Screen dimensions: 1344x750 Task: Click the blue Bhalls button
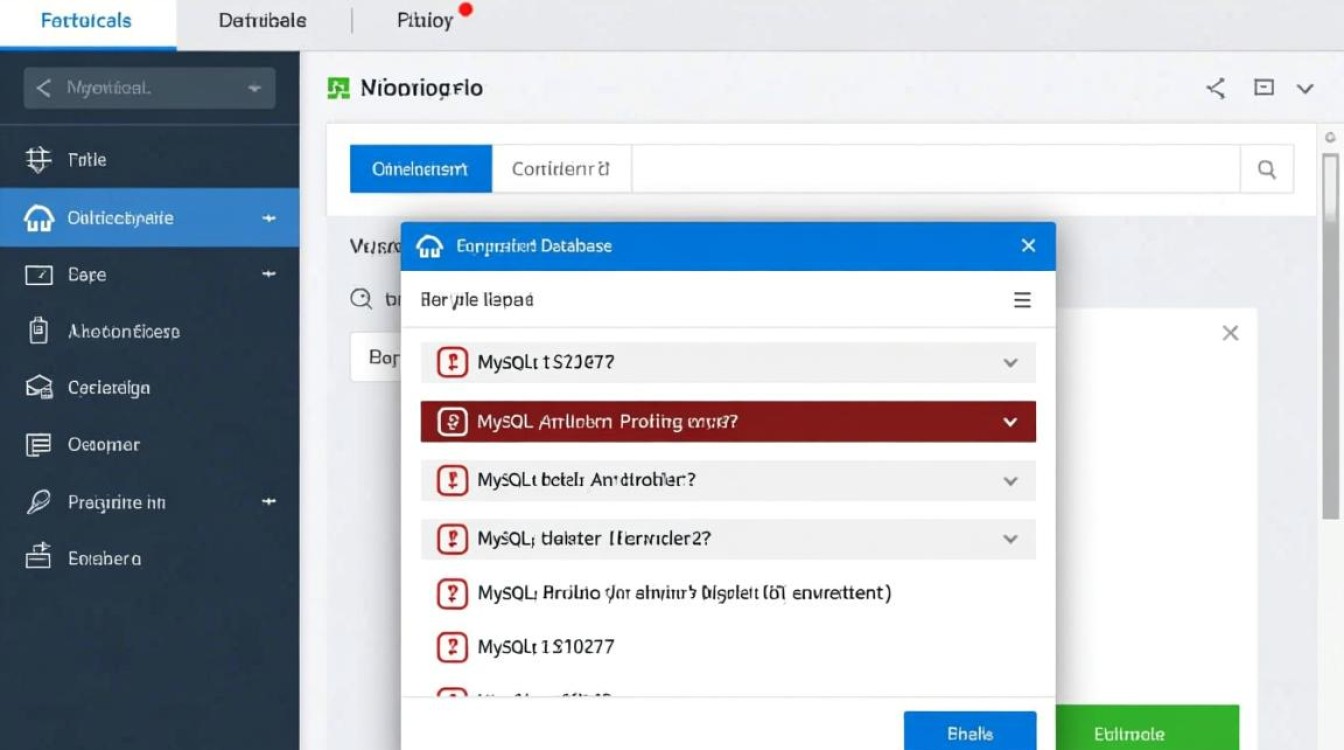pos(970,731)
